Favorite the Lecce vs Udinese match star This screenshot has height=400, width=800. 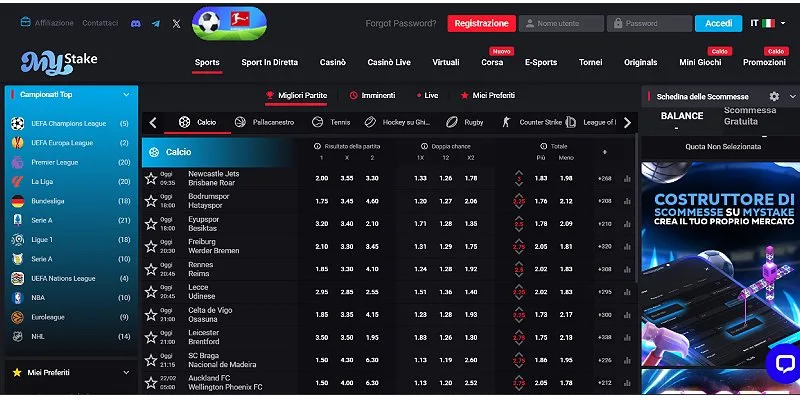(x=151, y=292)
